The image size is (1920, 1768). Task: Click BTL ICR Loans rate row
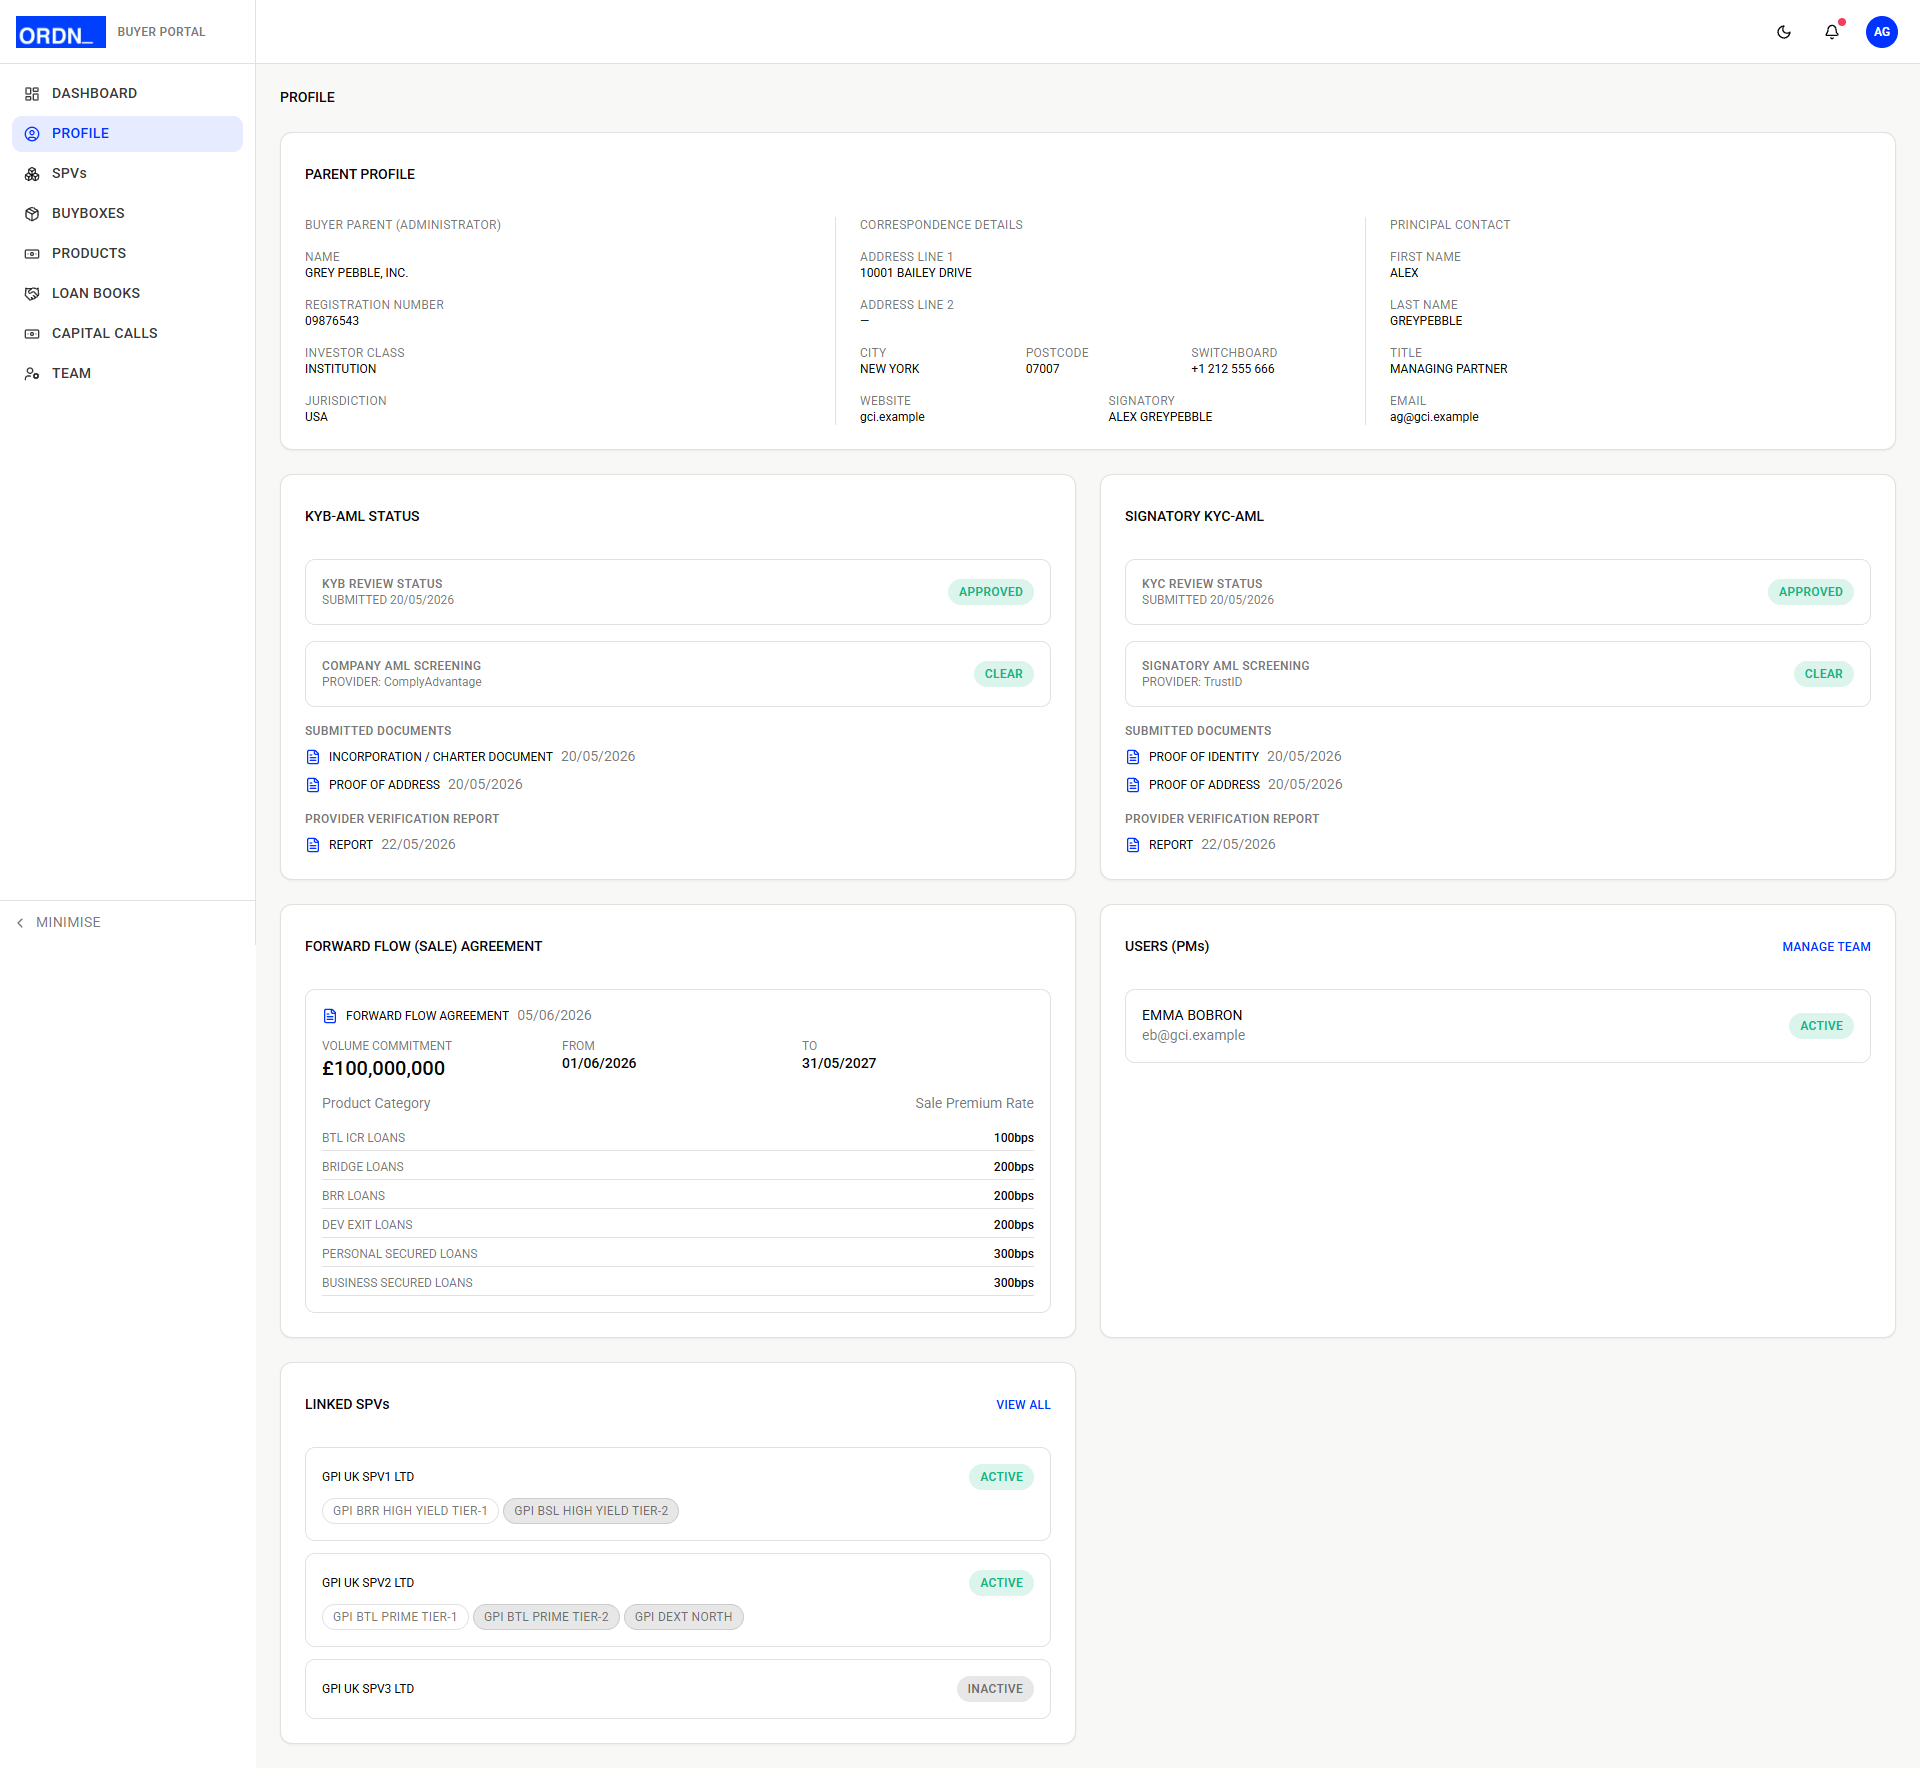click(x=677, y=1138)
